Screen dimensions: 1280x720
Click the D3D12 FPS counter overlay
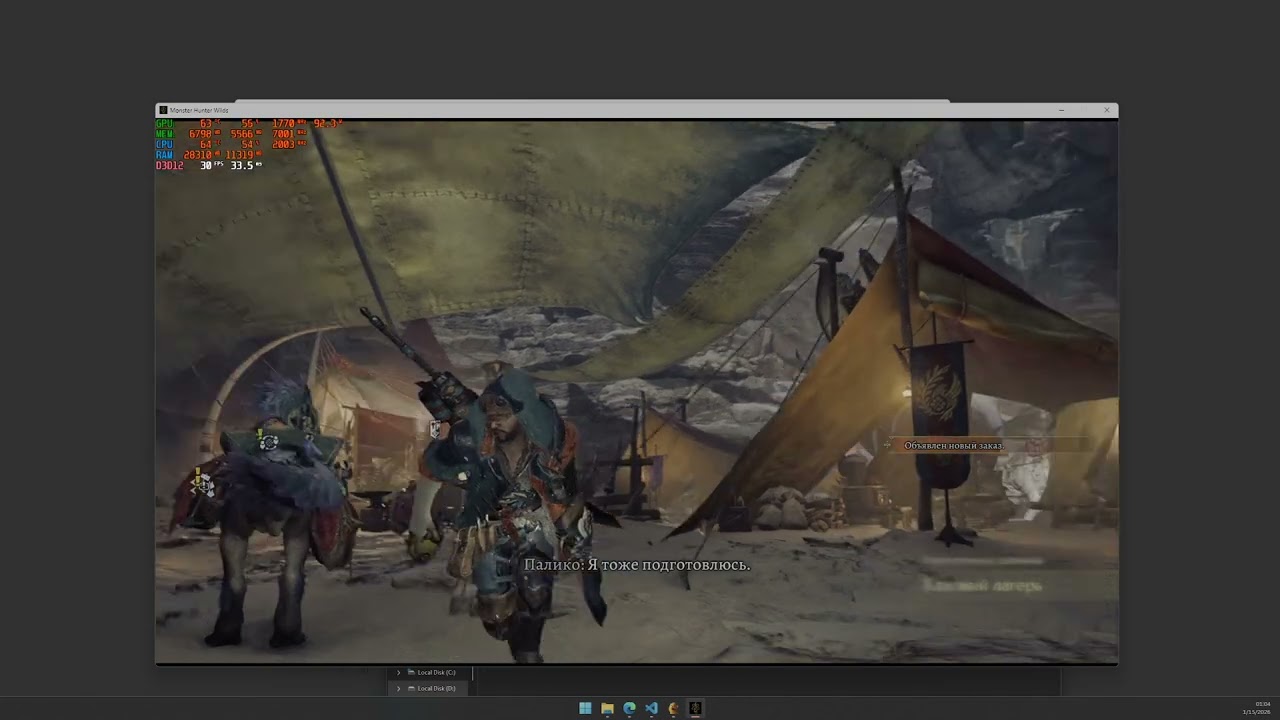(208, 166)
